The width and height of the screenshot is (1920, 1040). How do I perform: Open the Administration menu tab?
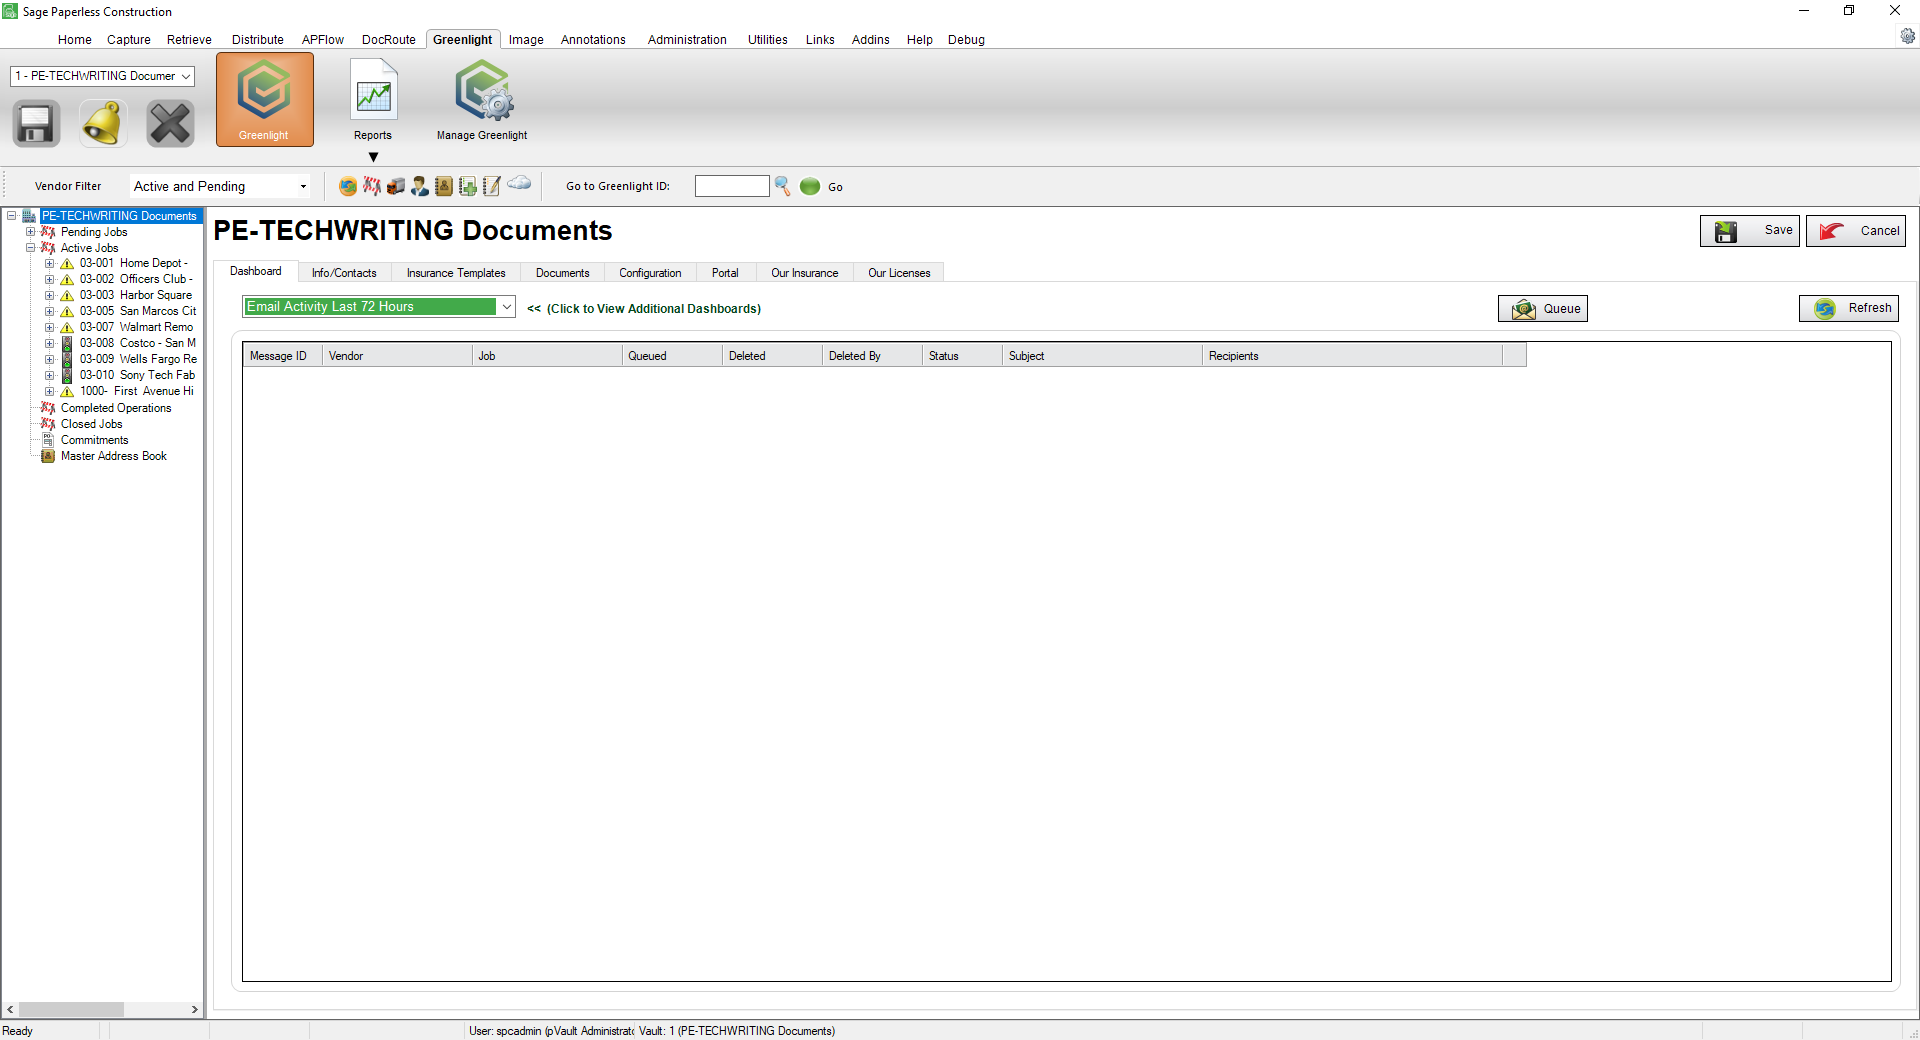pos(687,40)
